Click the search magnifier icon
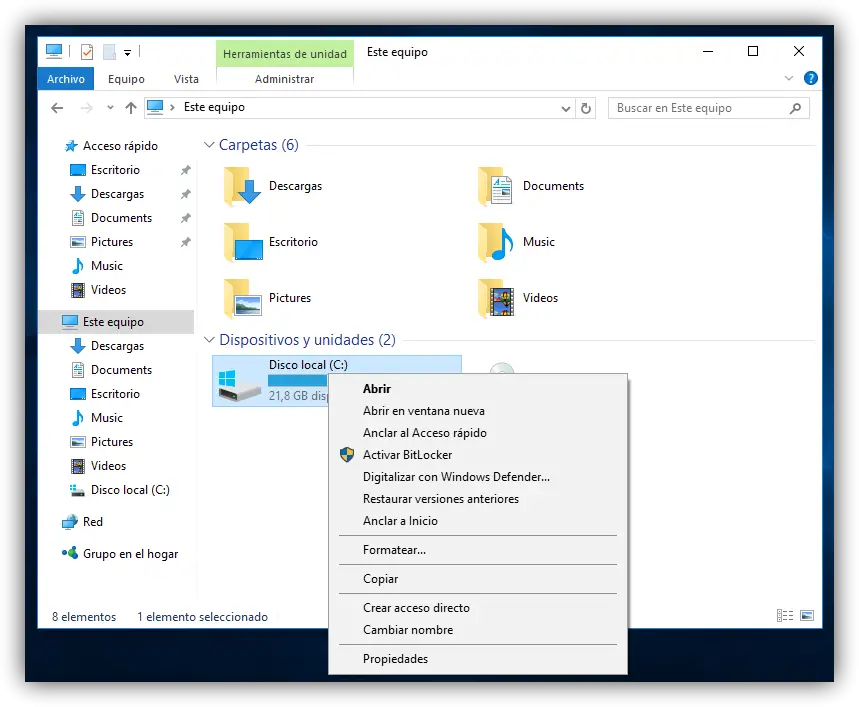 [x=795, y=108]
